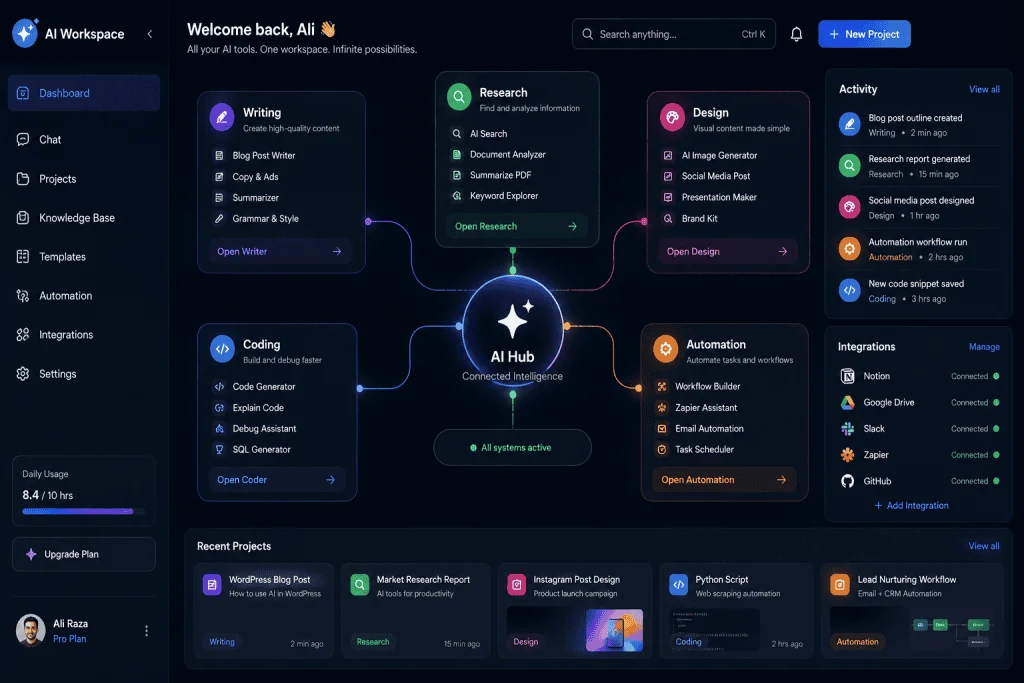
Task: Click the Writing card pen icon
Action: 222,117
